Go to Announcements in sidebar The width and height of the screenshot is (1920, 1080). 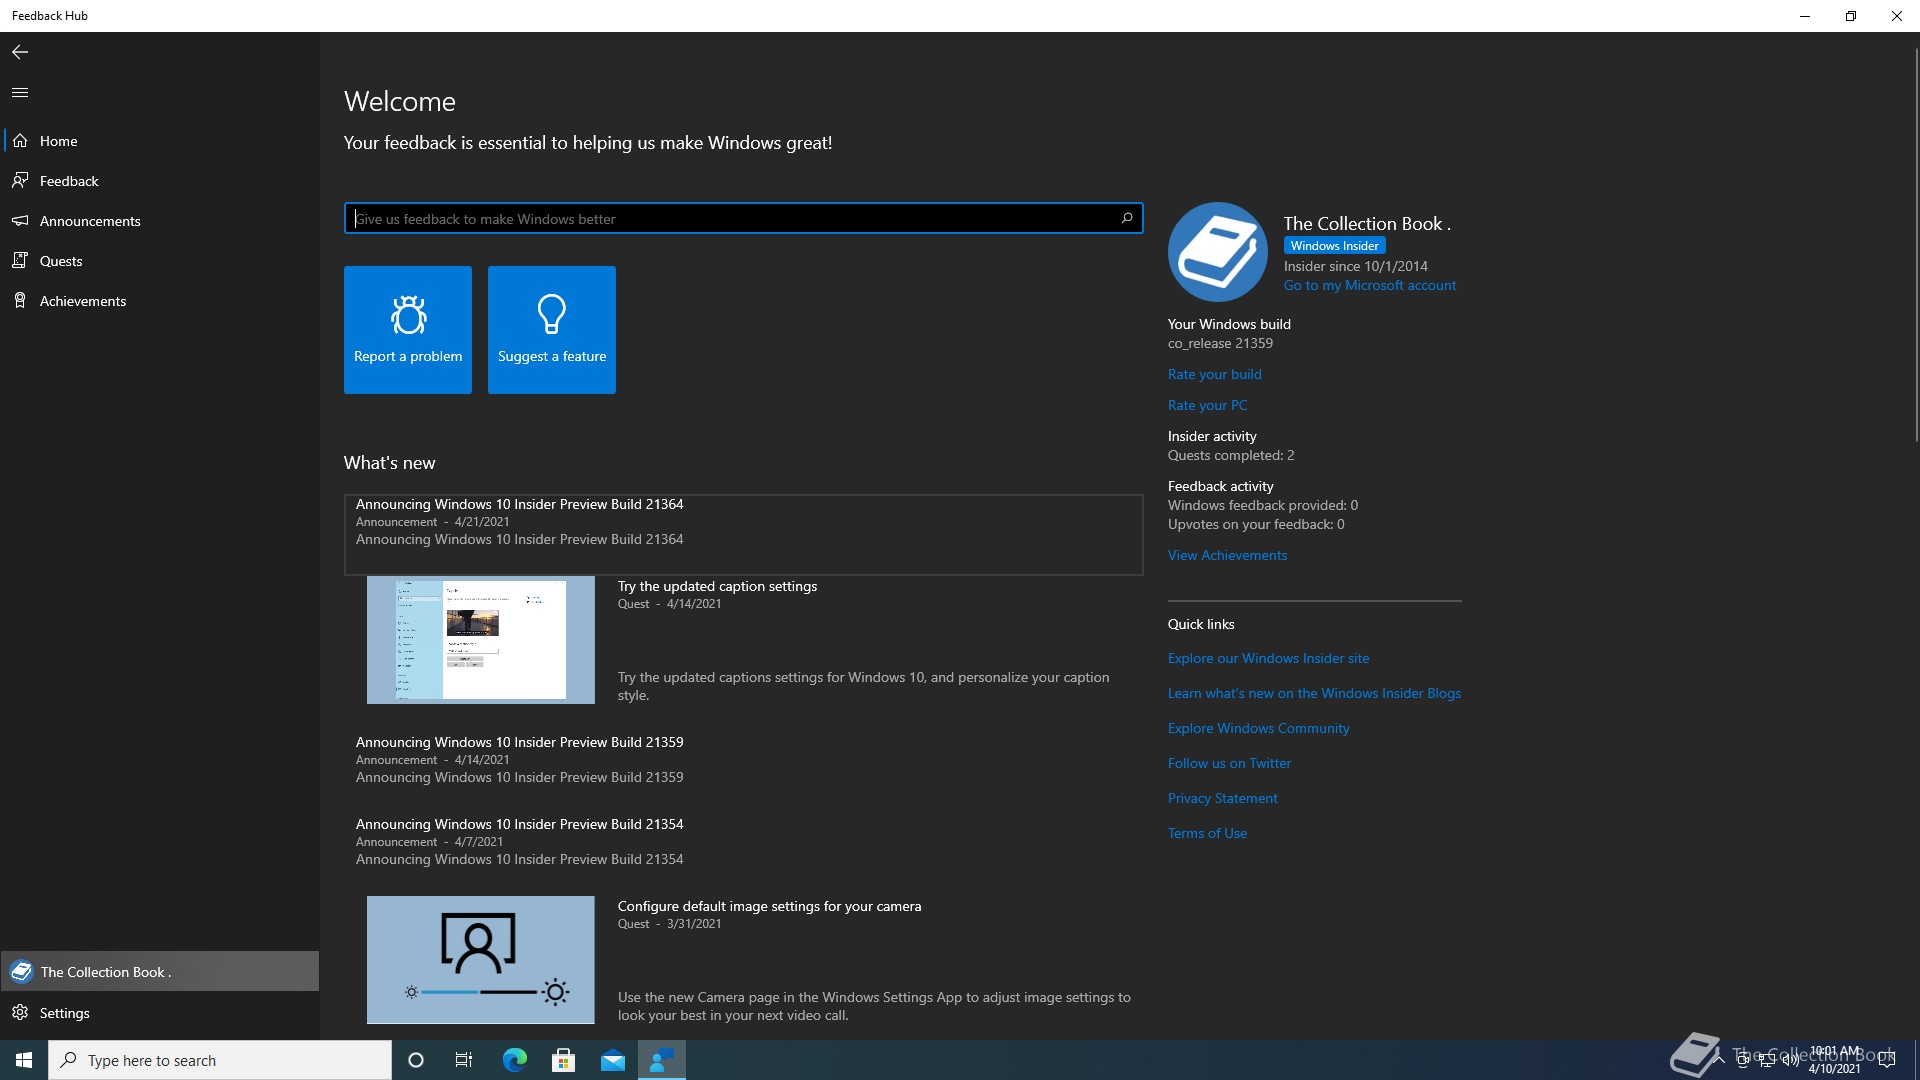[160, 221]
